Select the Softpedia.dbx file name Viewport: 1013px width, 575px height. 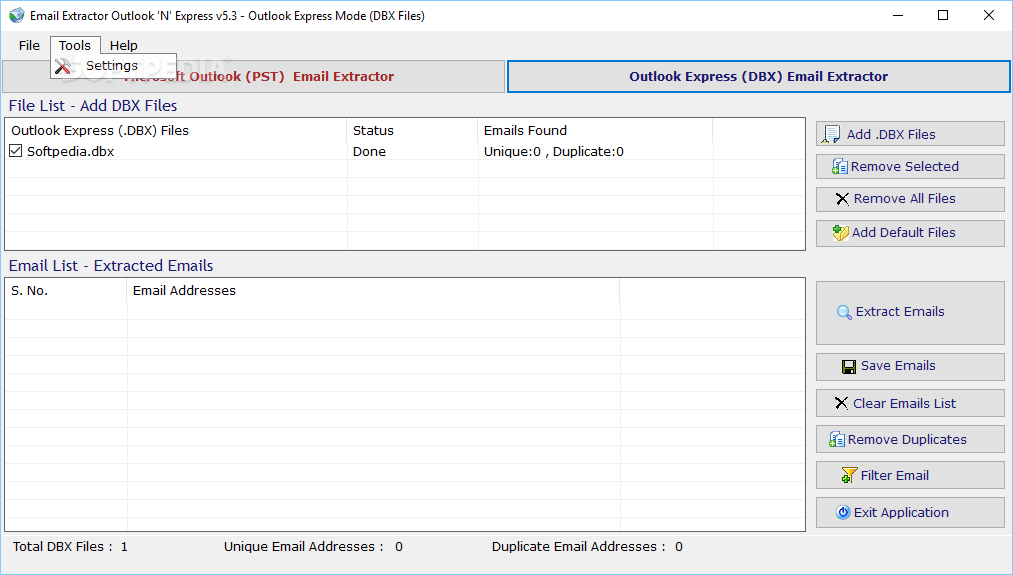click(x=70, y=152)
